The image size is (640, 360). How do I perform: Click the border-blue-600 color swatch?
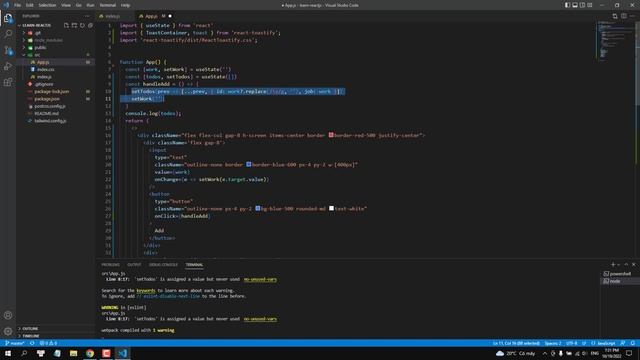coord(249,164)
